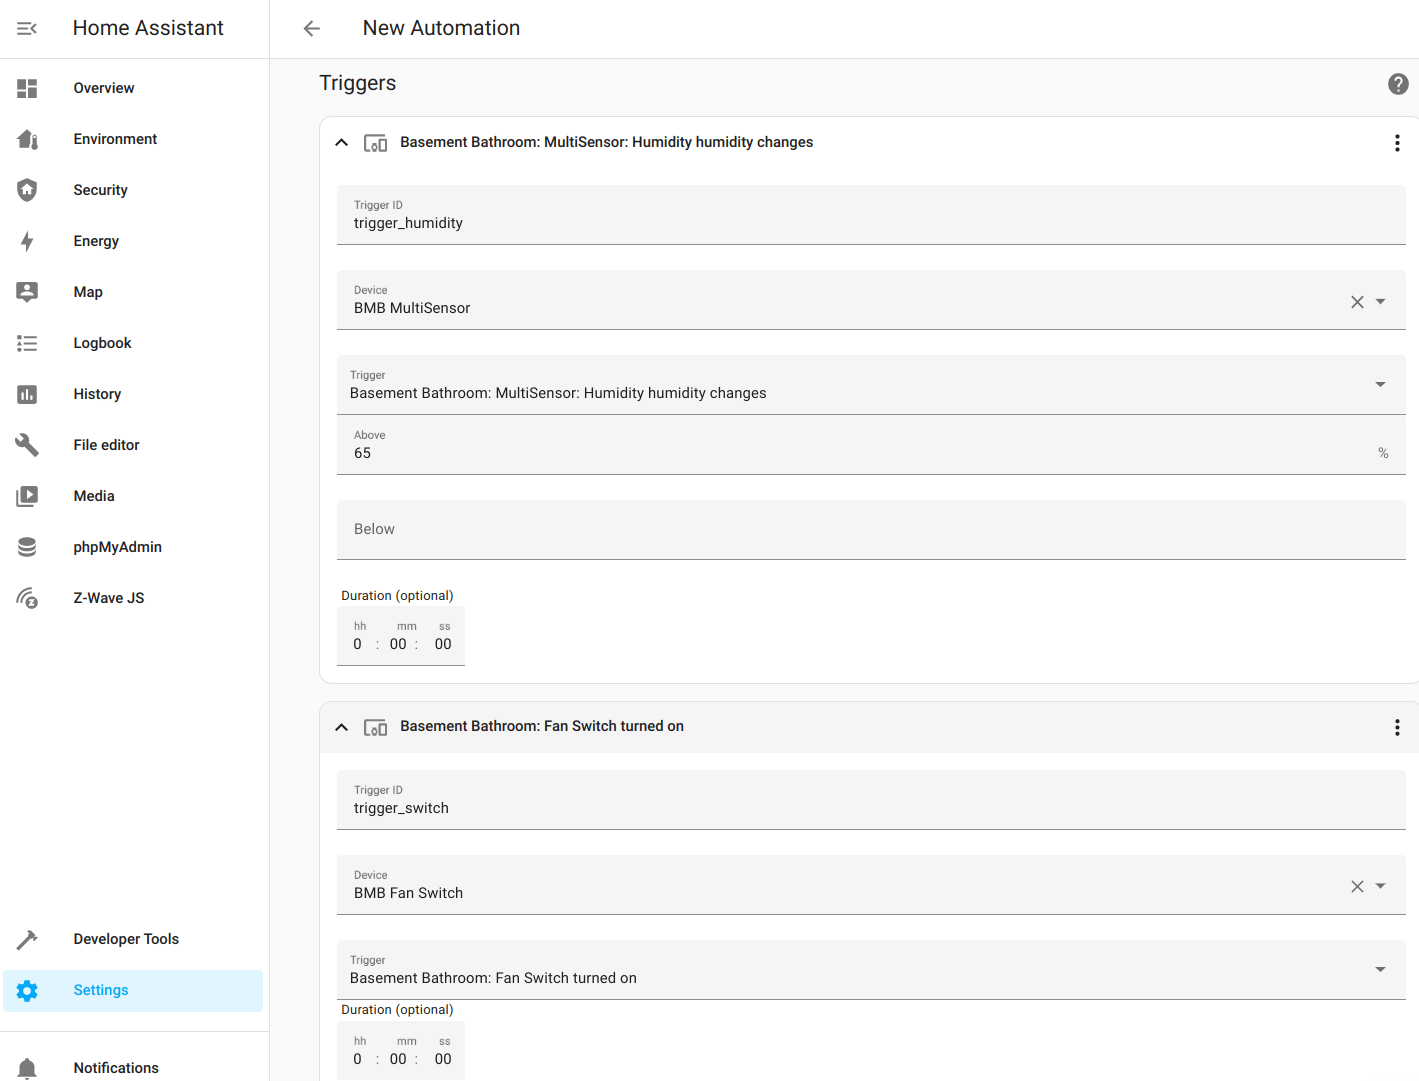This screenshot has height=1081, width=1419.
Task: Go to the Energy dashboard
Action: point(96,241)
